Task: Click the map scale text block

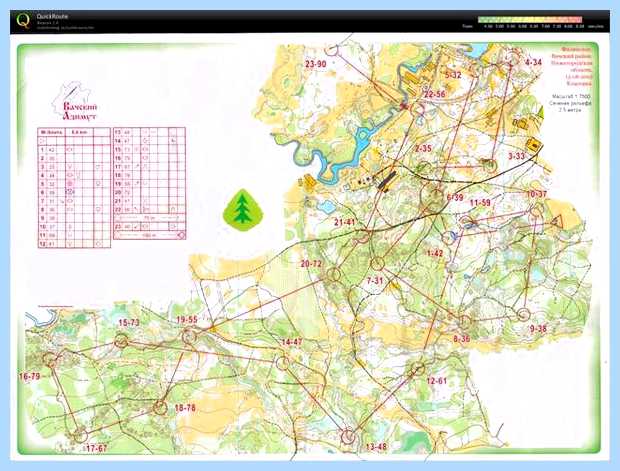Action: pos(570,103)
